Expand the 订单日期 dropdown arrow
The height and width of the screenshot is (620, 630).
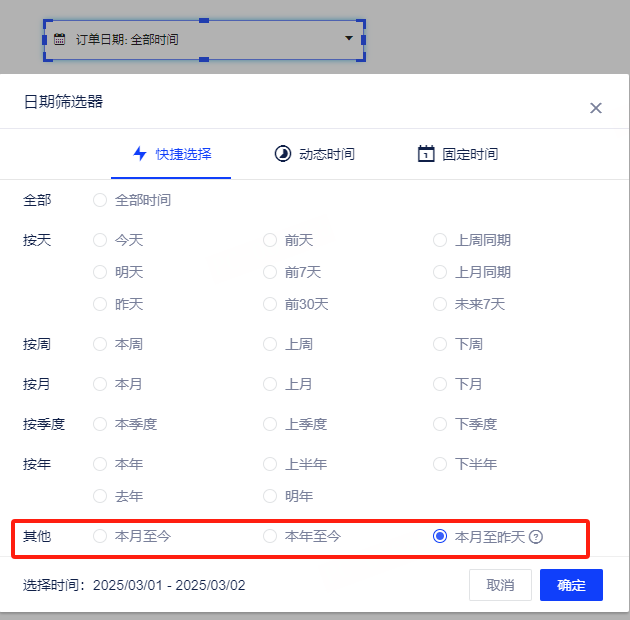[x=349, y=39]
